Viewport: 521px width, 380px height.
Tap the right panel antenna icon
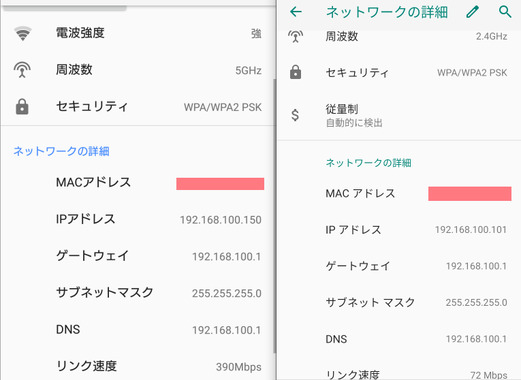tap(295, 36)
